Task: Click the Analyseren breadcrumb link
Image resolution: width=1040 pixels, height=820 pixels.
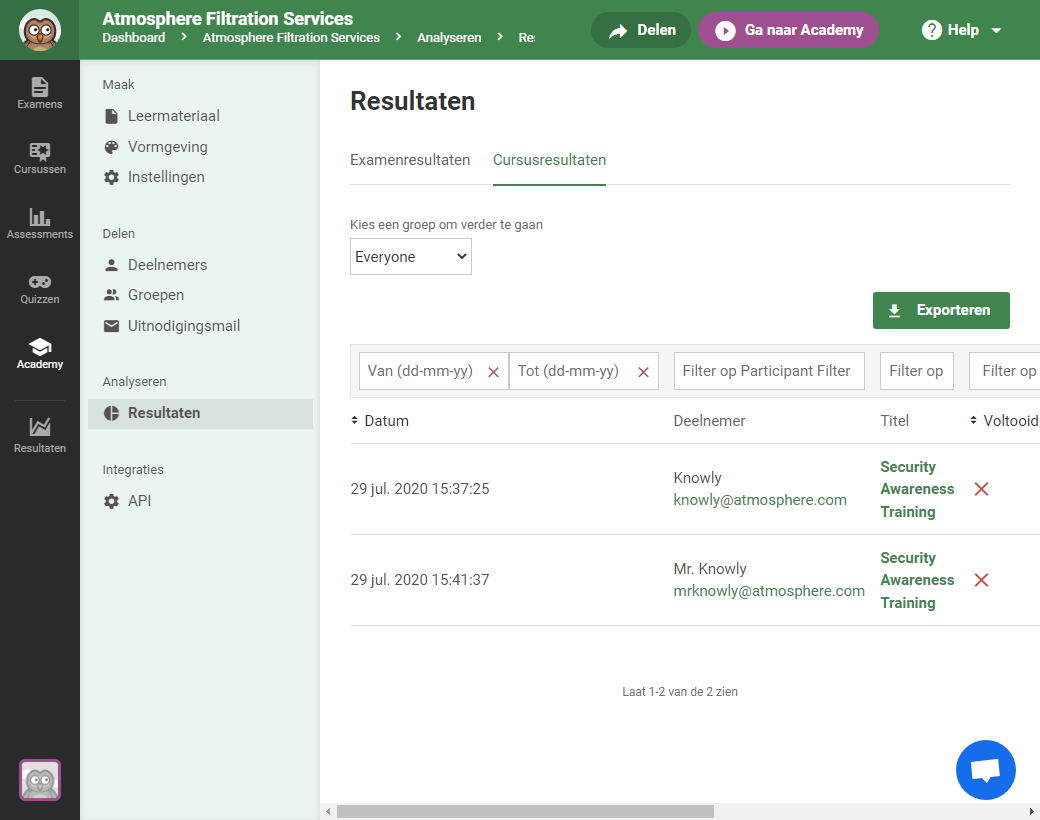Action: [449, 38]
